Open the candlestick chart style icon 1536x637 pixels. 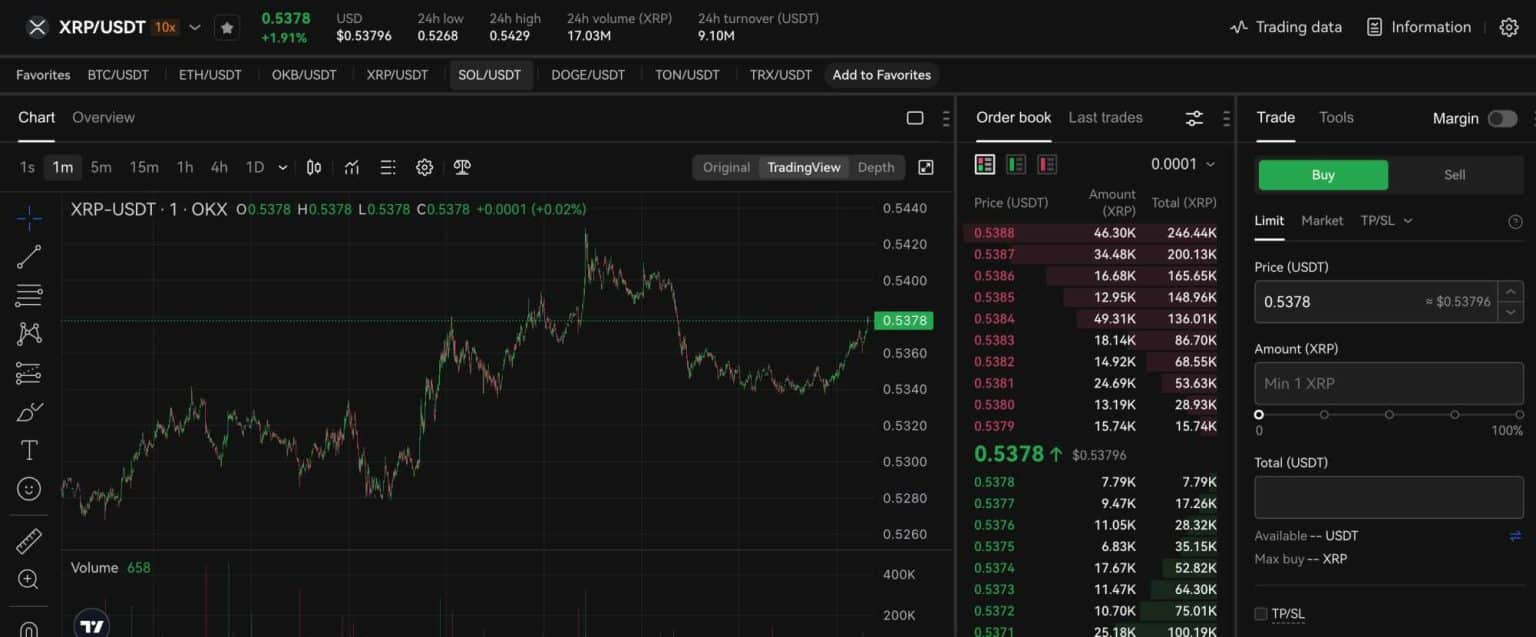(314, 167)
